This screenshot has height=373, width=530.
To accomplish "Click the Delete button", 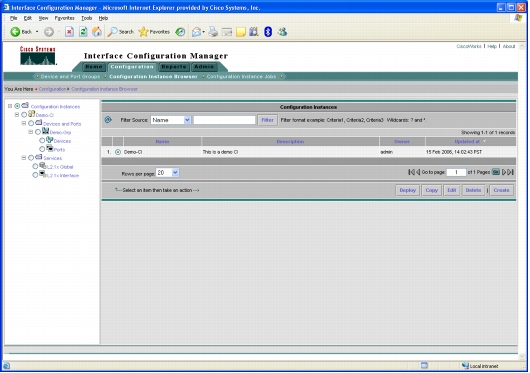I will point(473,190).
